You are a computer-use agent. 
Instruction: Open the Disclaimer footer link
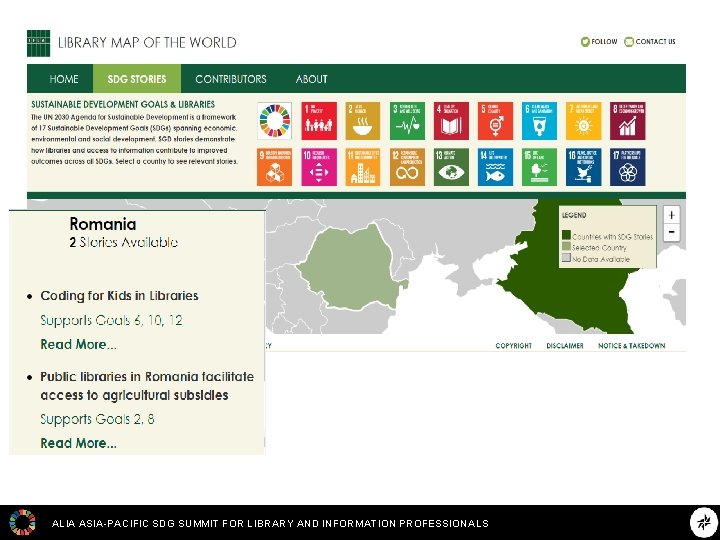565,346
